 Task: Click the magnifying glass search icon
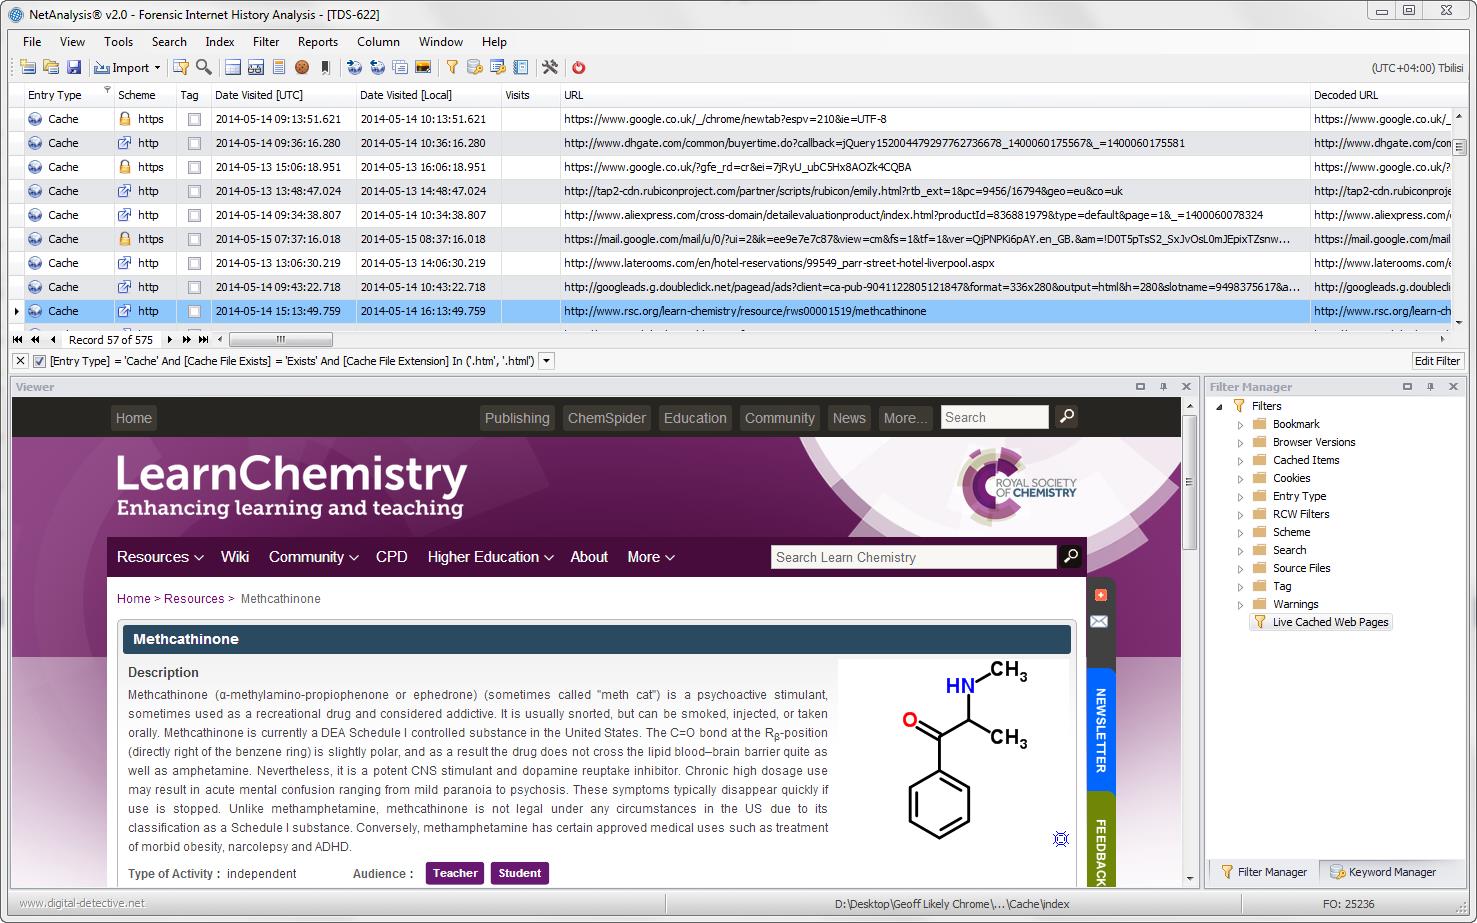pos(204,67)
